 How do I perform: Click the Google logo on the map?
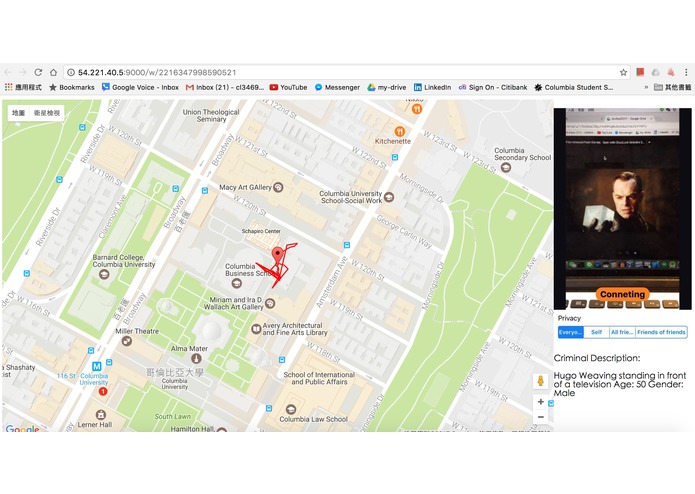pyautogui.click(x=22, y=428)
